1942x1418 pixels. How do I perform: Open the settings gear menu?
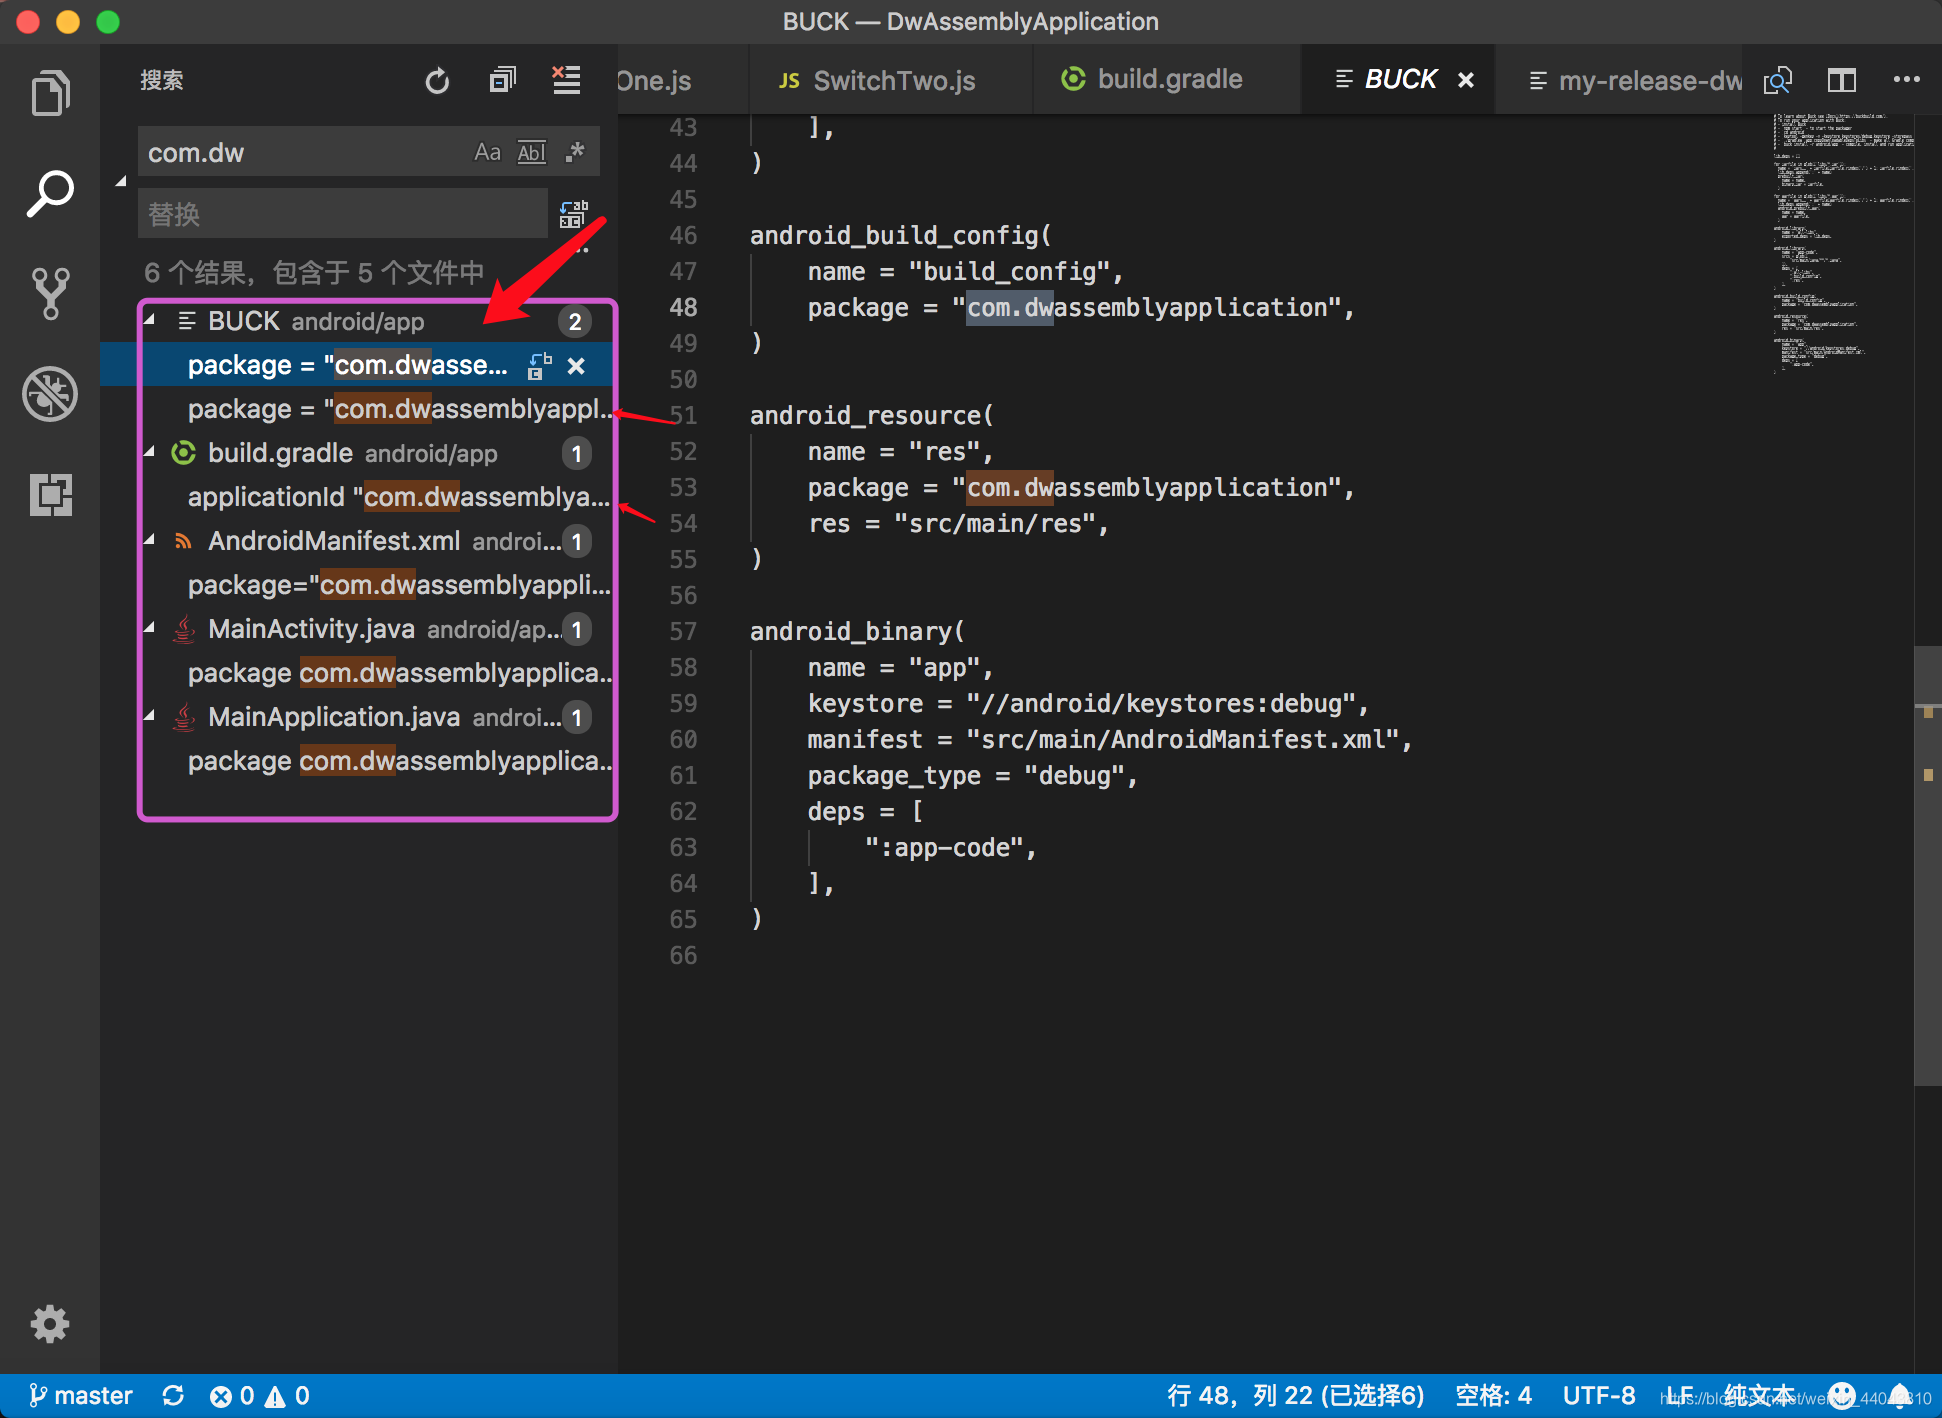tap(50, 1324)
